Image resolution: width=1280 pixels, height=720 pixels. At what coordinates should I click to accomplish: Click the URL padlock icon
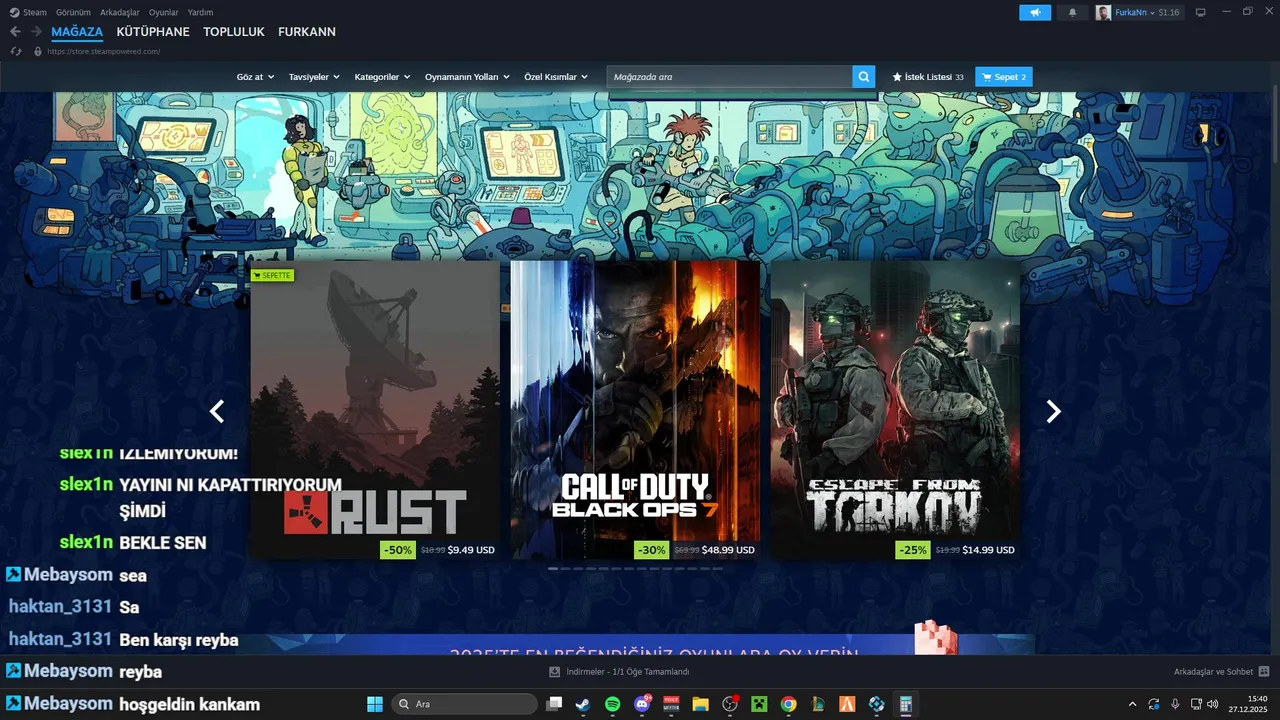(x=38, y=51)
